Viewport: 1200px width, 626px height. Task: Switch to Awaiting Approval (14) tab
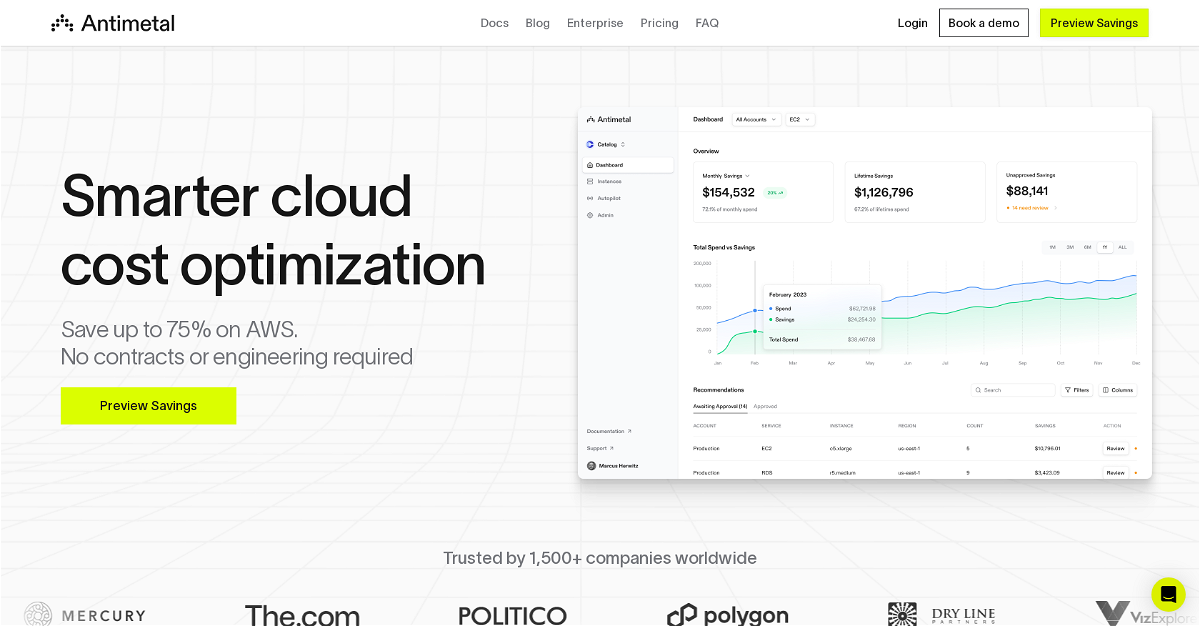[x=720, y=406]
